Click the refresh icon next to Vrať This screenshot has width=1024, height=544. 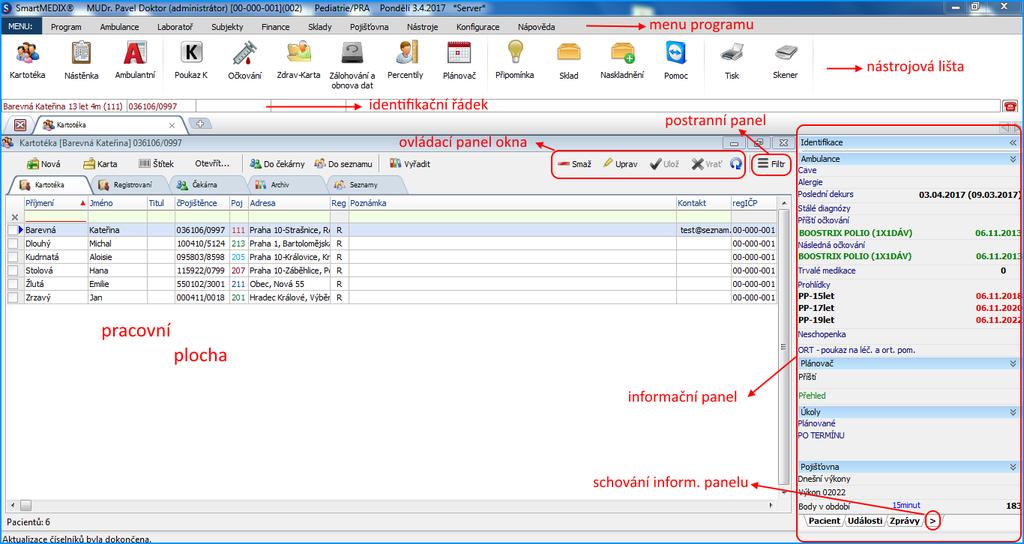click(x=736, y=165)
